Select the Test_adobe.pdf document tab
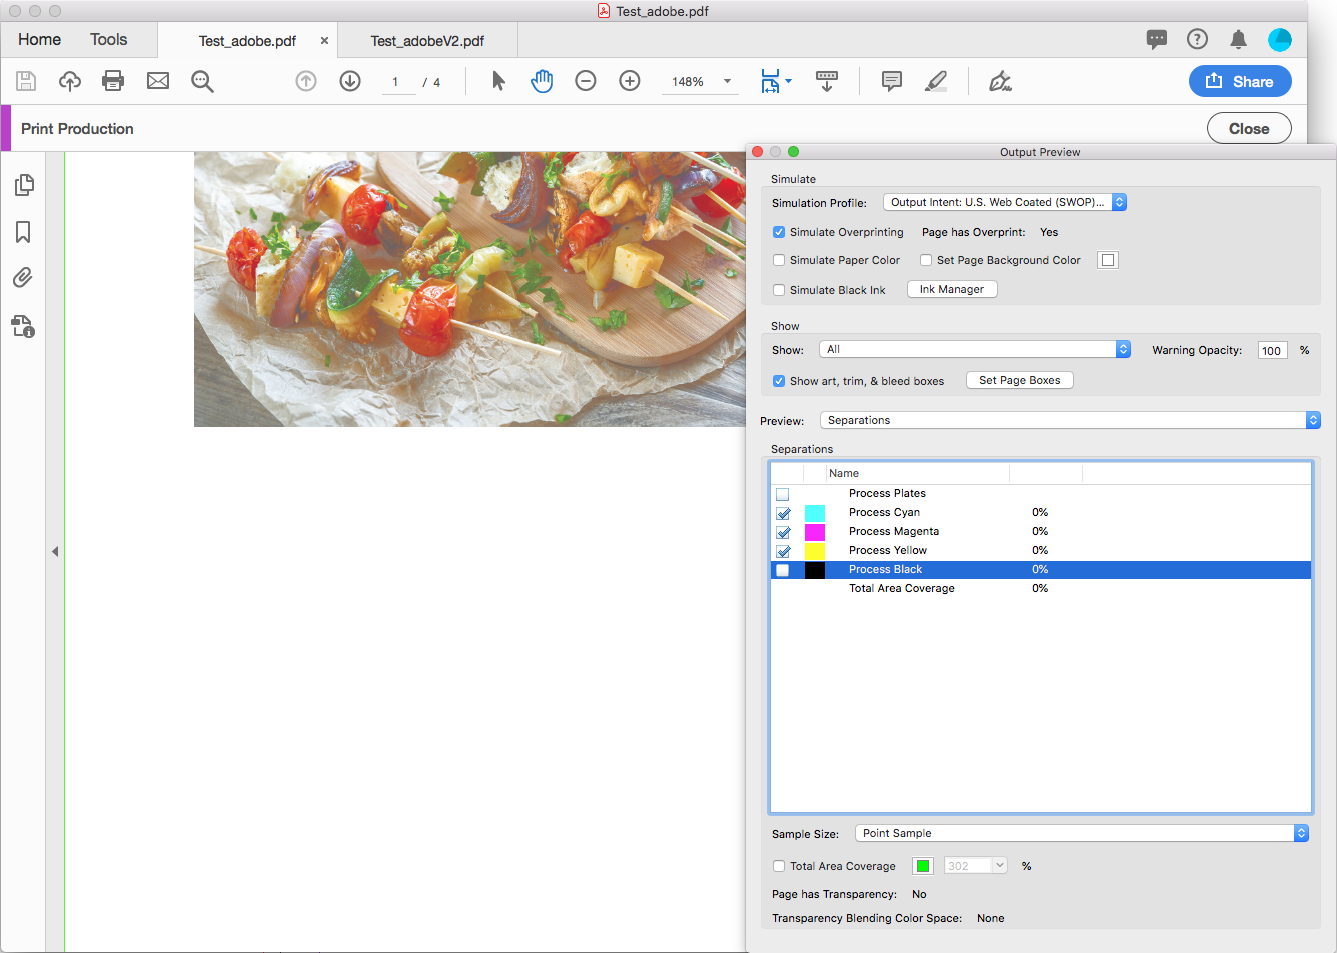This screenshot has width=1337, height=953. click(x=247, y=41)
